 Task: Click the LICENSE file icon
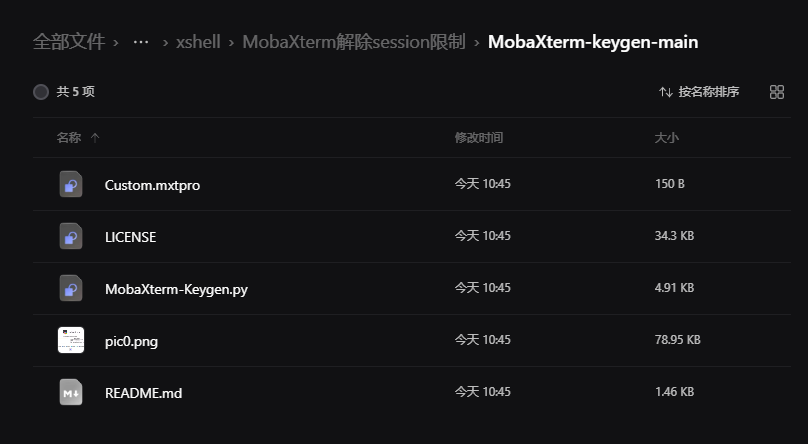click(x=70, y=236)
